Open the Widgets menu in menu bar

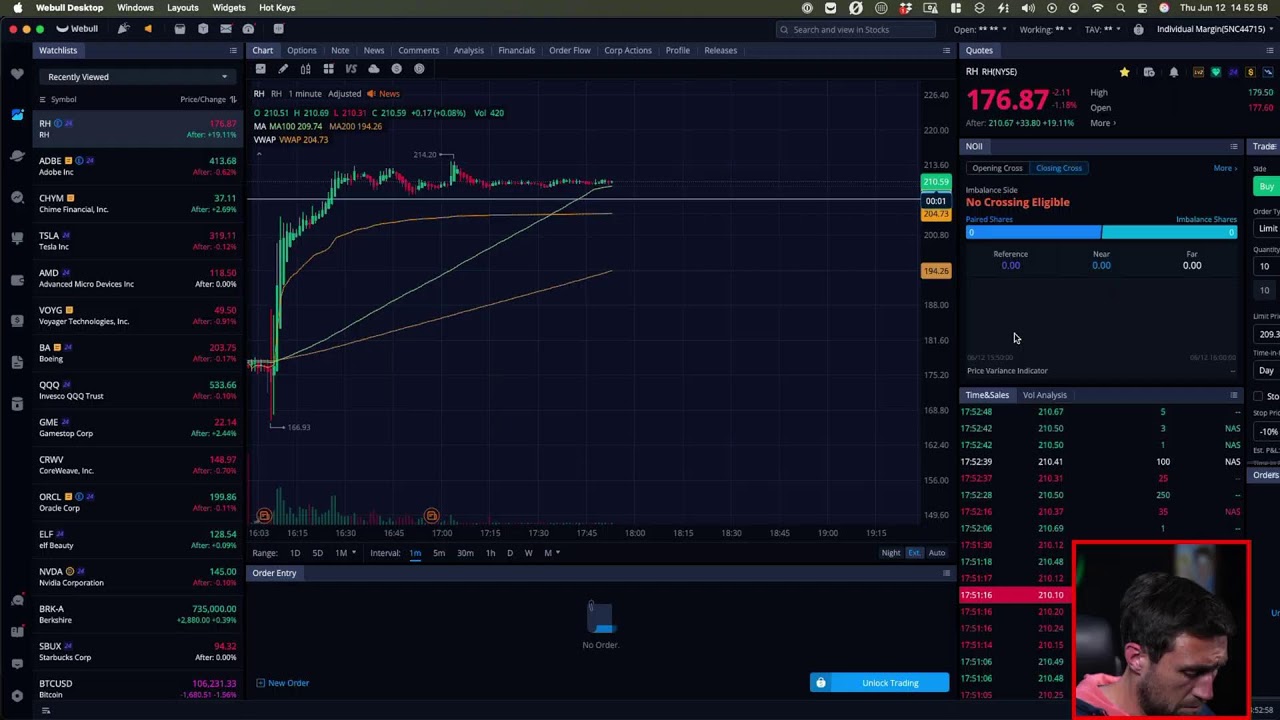coord(229,8)
